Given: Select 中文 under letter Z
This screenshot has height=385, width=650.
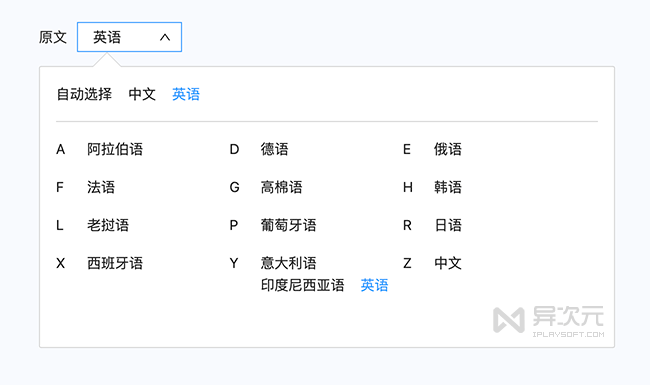Looking at the screenshot, I should [448, 263].
